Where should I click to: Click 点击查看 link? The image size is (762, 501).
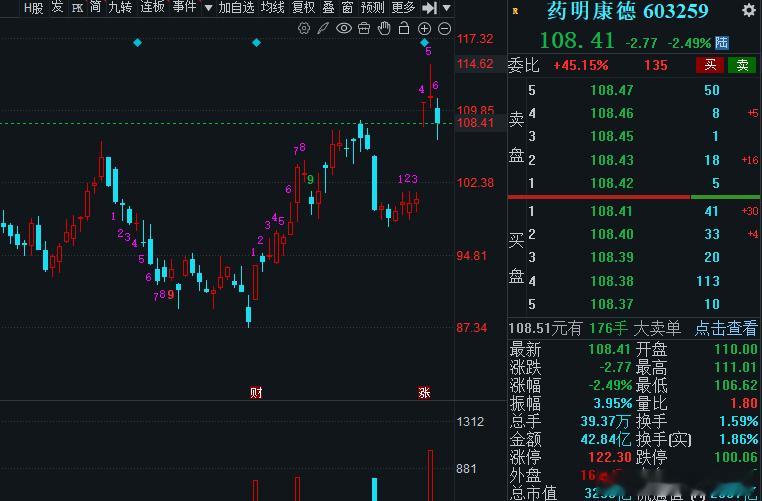coord(726,328)
